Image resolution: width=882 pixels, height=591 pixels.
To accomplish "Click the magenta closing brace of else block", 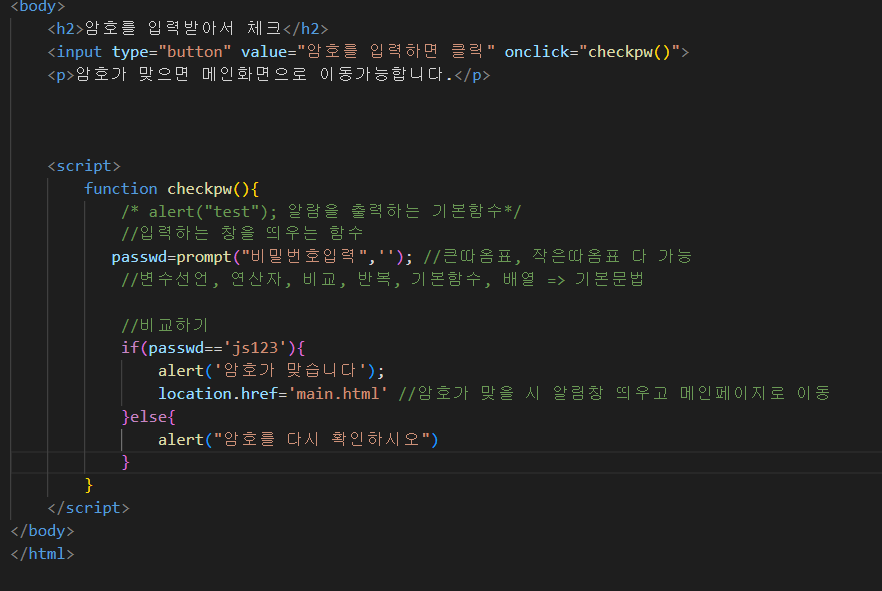I will click(x=125, y=462).
